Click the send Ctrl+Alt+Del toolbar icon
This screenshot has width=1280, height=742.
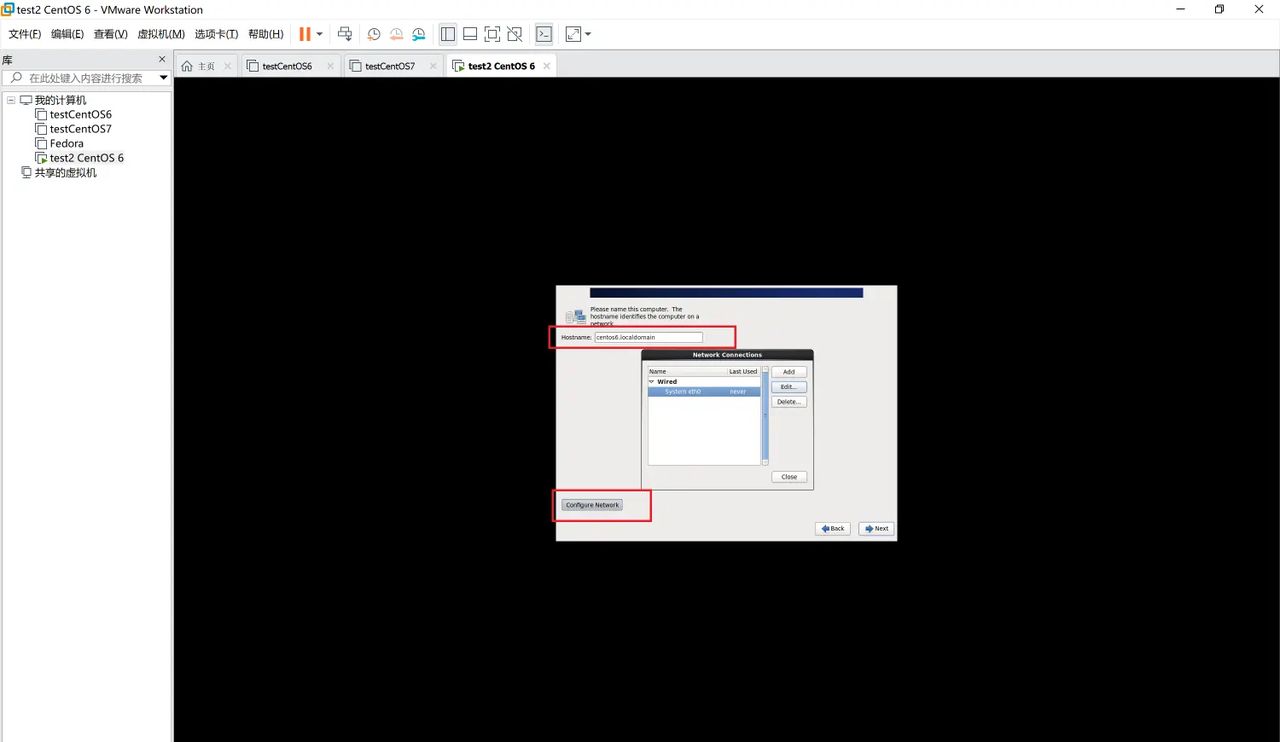click(x=345, y=34)
